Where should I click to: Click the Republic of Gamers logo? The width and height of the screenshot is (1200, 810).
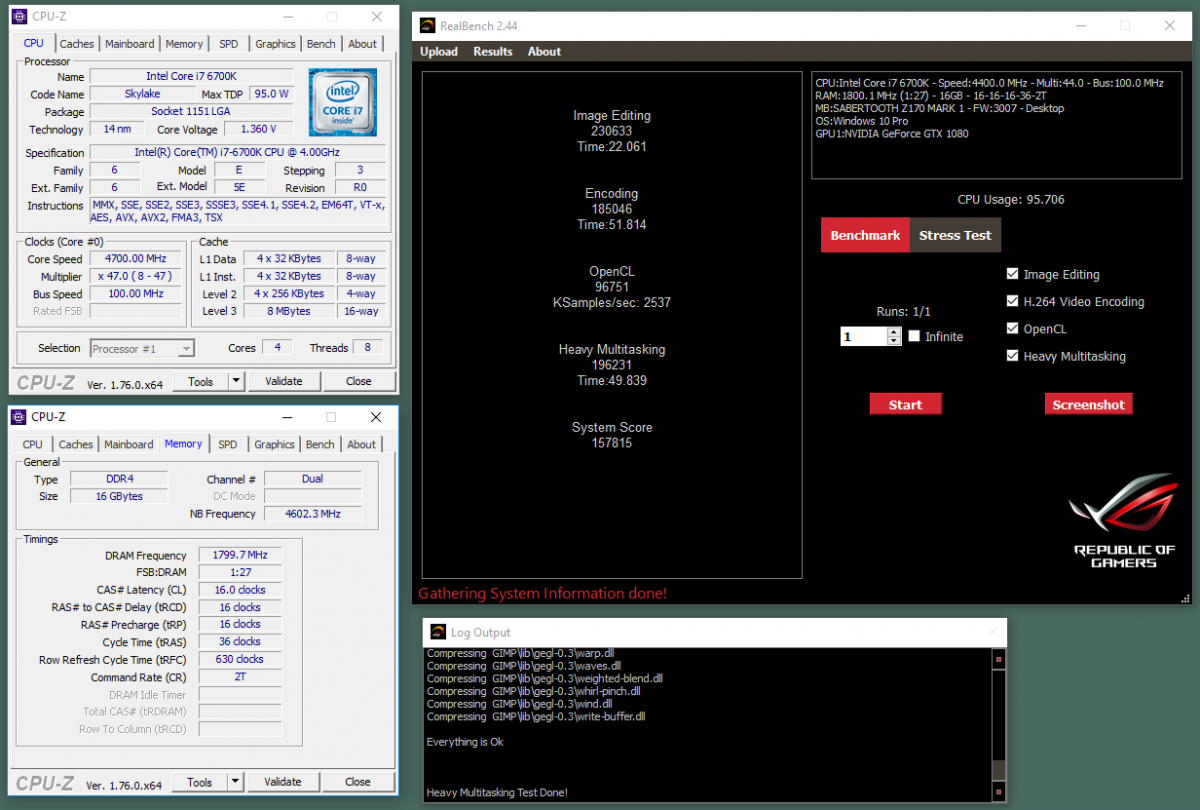point(1125,522)
